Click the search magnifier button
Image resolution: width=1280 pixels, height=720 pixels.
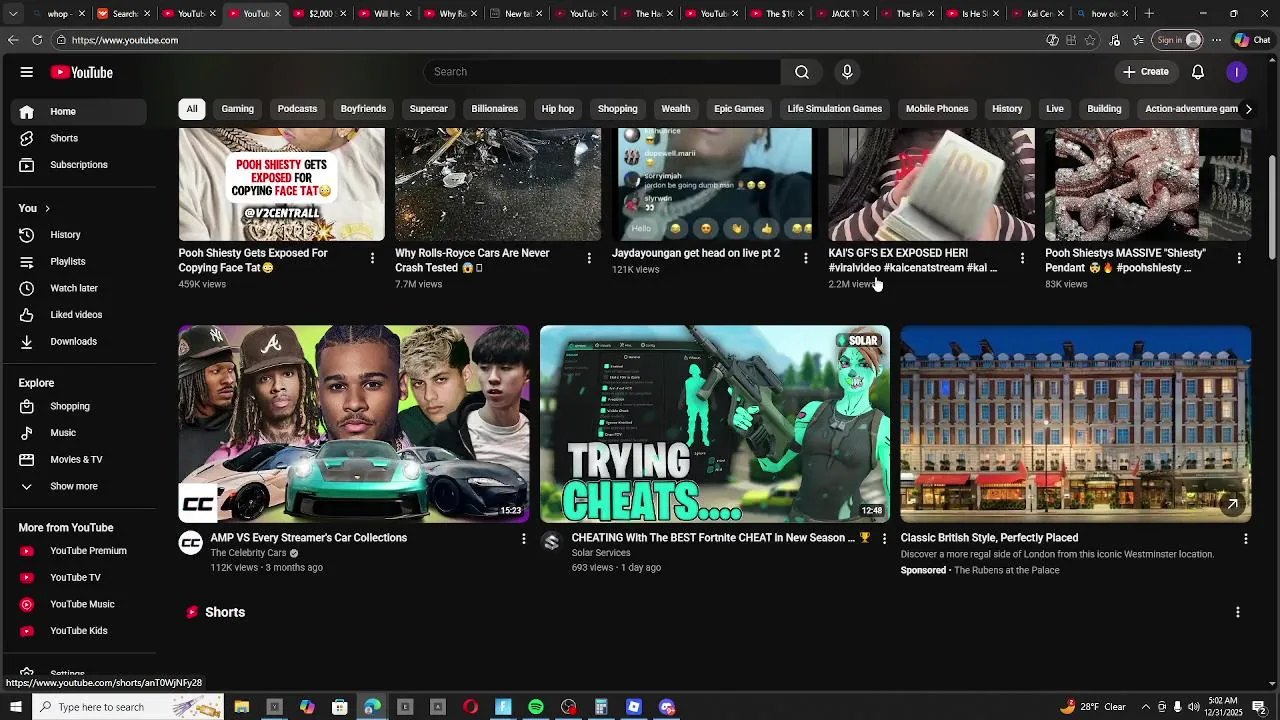(802, 72)
